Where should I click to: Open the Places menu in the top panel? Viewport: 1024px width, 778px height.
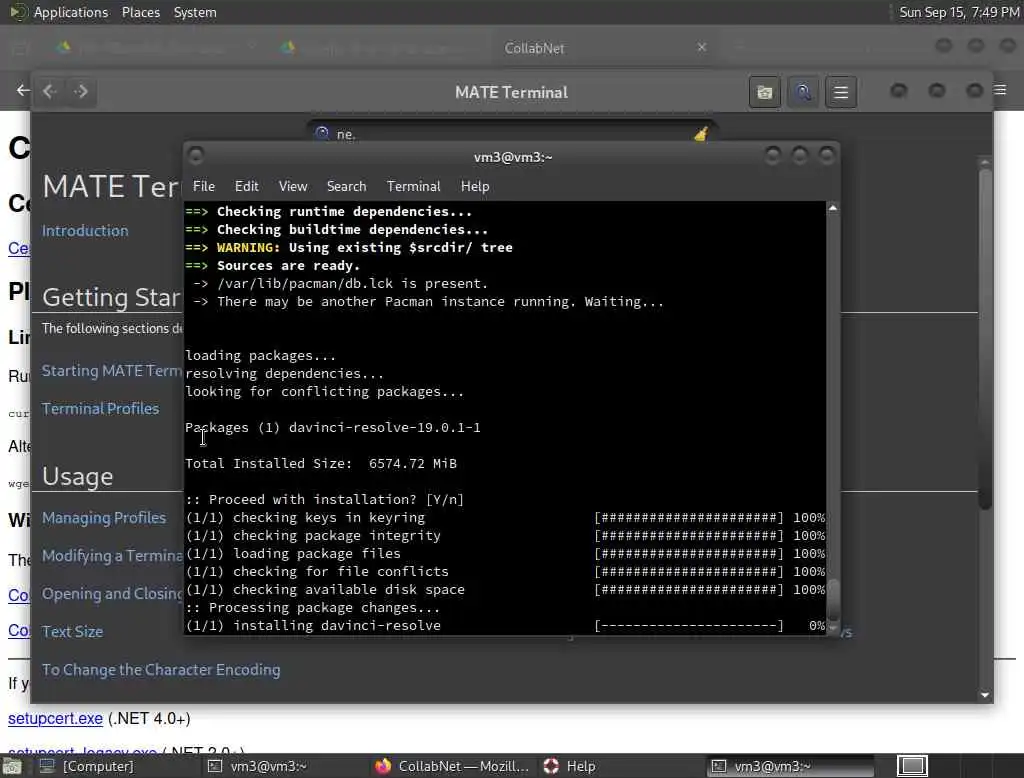(x=140, y=12)
